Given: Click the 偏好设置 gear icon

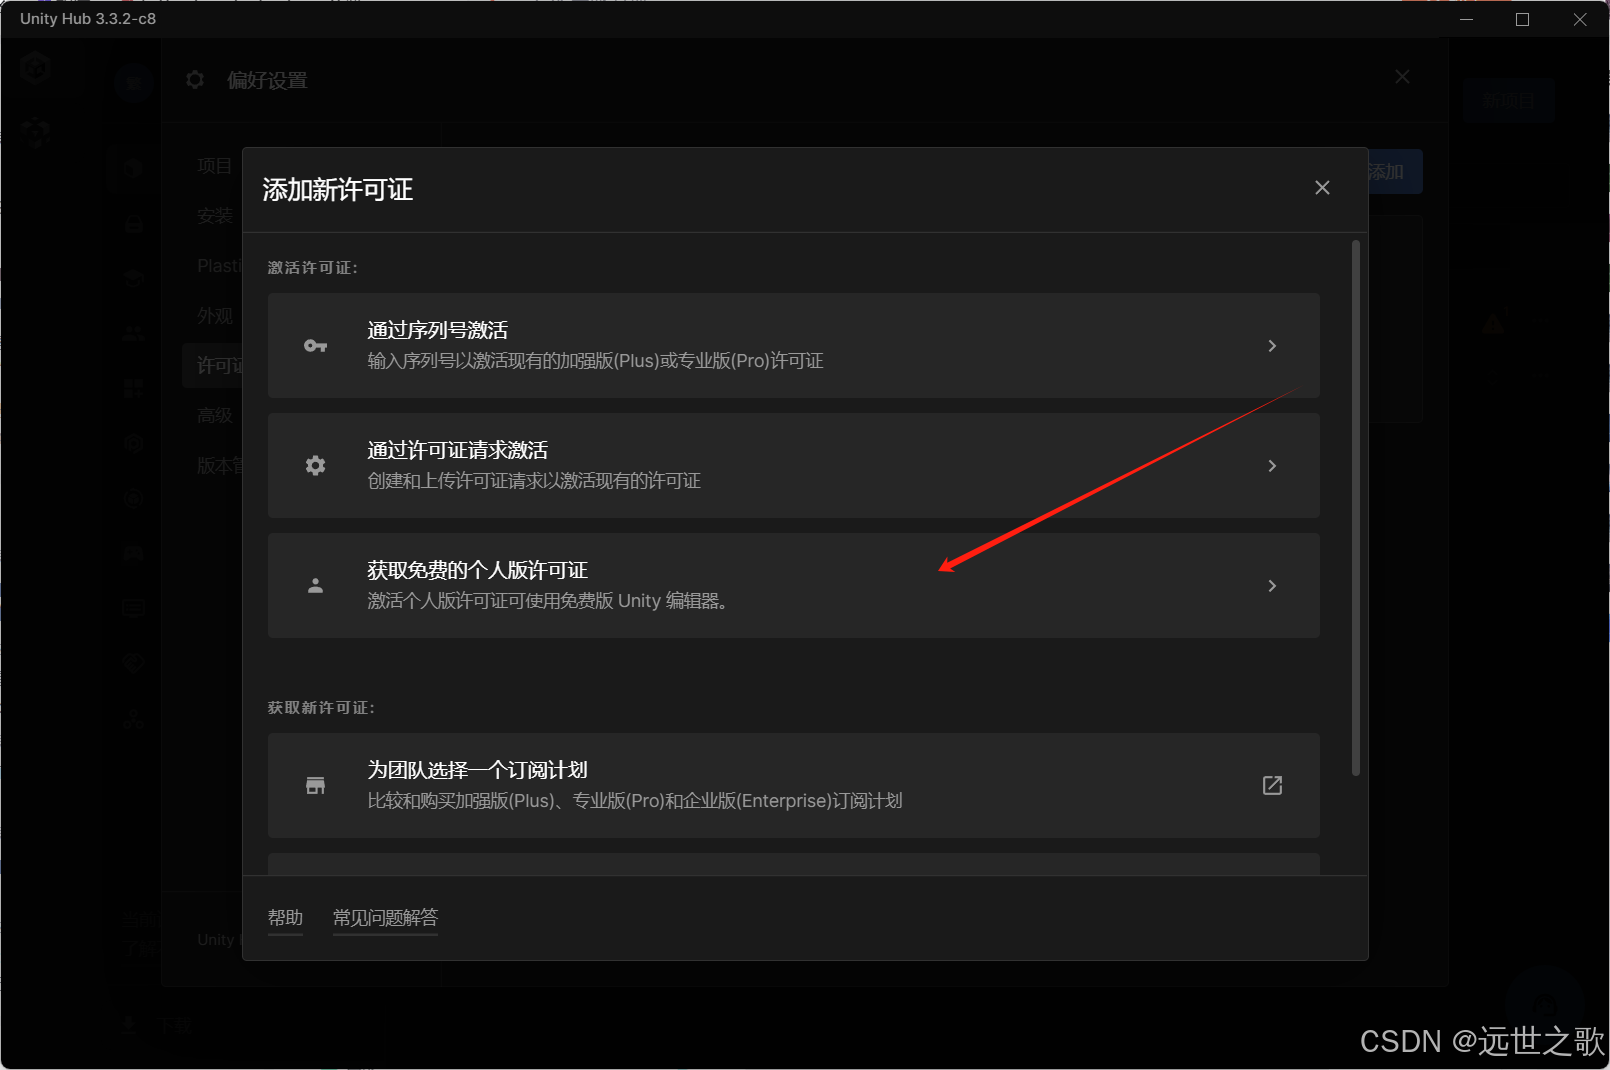Looking at the screenshot, I should pyautogui.click(x=195, y=80).
